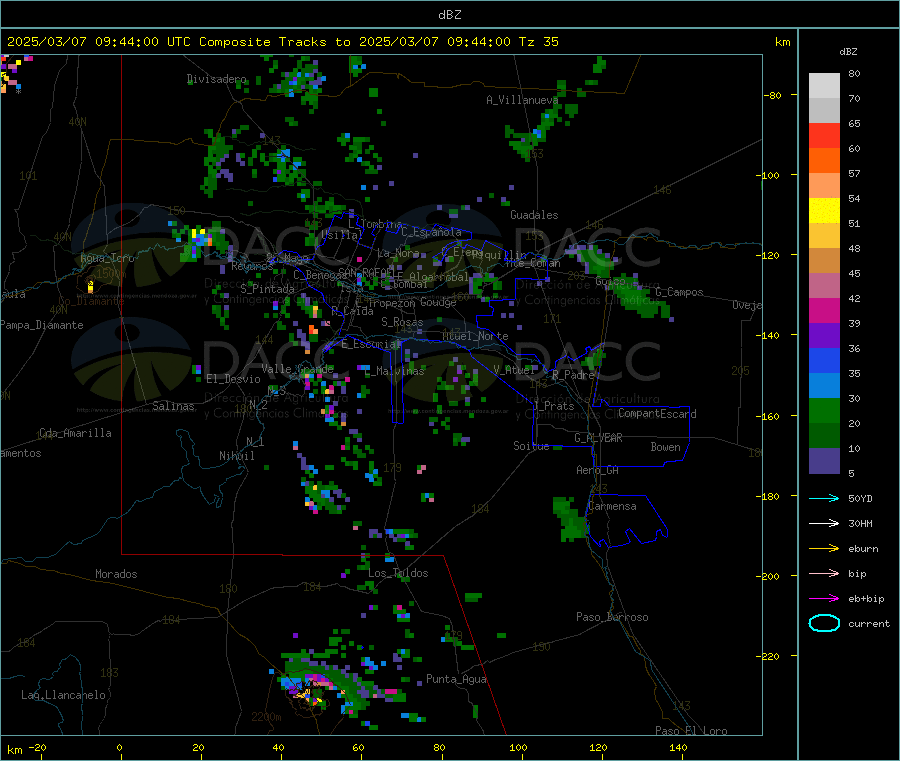Click the bottom axis '-20' tick label

37,747
